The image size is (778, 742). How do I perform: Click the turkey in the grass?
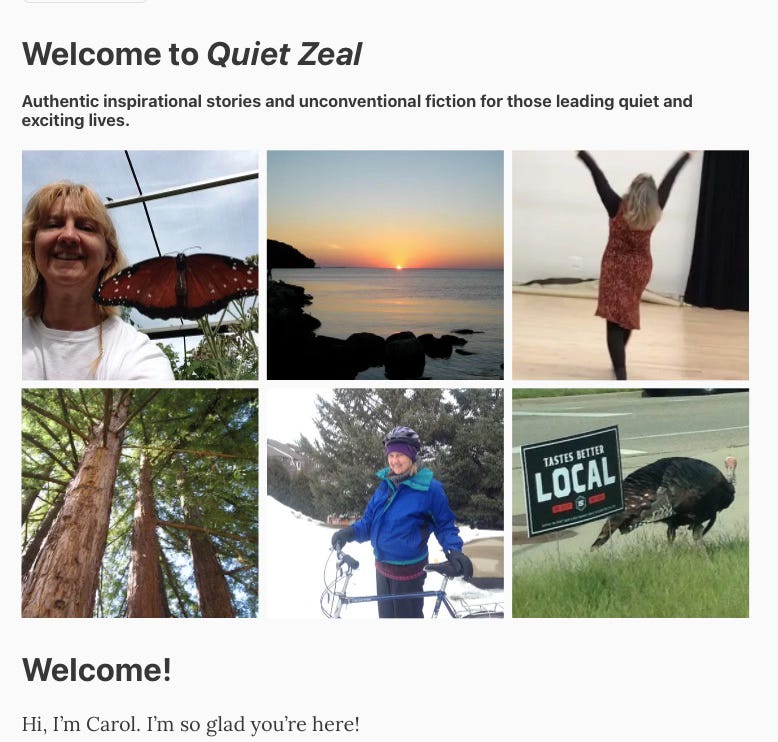pos(667,500)
